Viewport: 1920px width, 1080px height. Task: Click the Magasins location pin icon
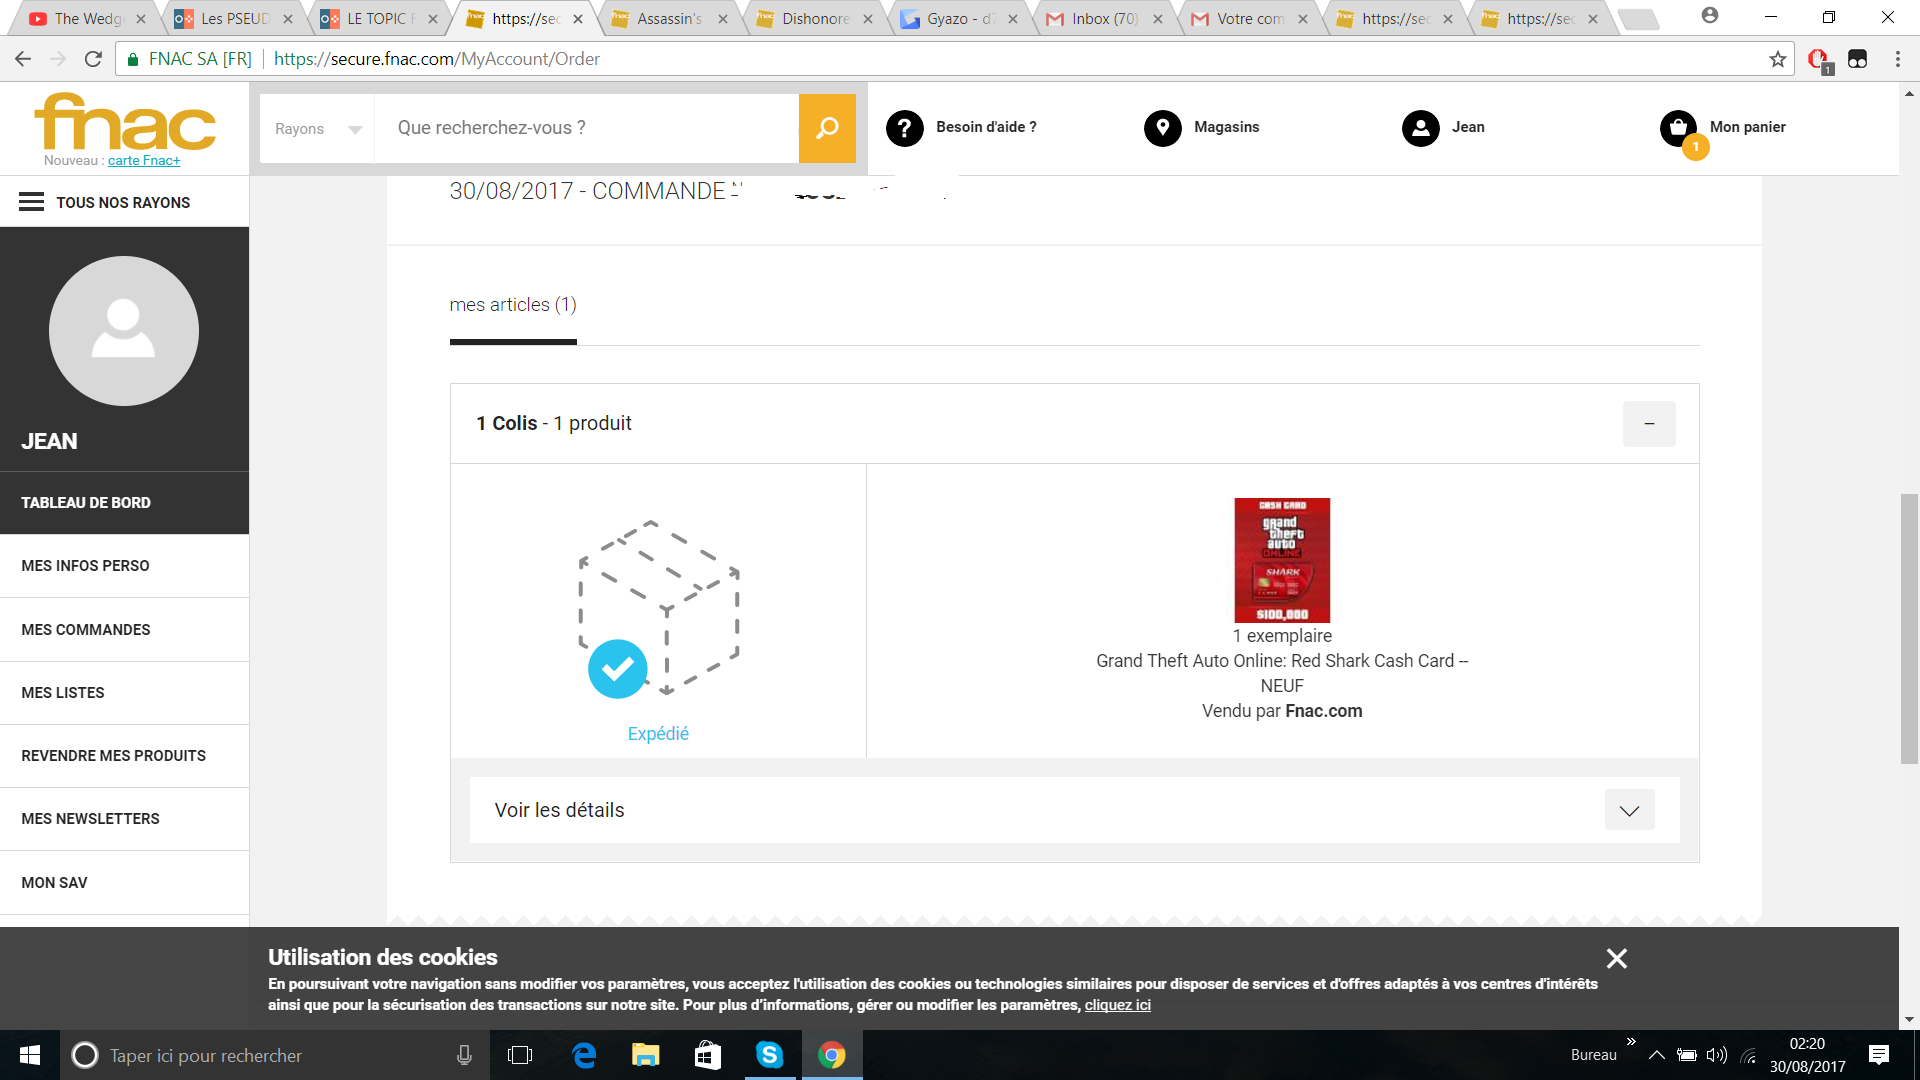click(x=1162, y=128)
